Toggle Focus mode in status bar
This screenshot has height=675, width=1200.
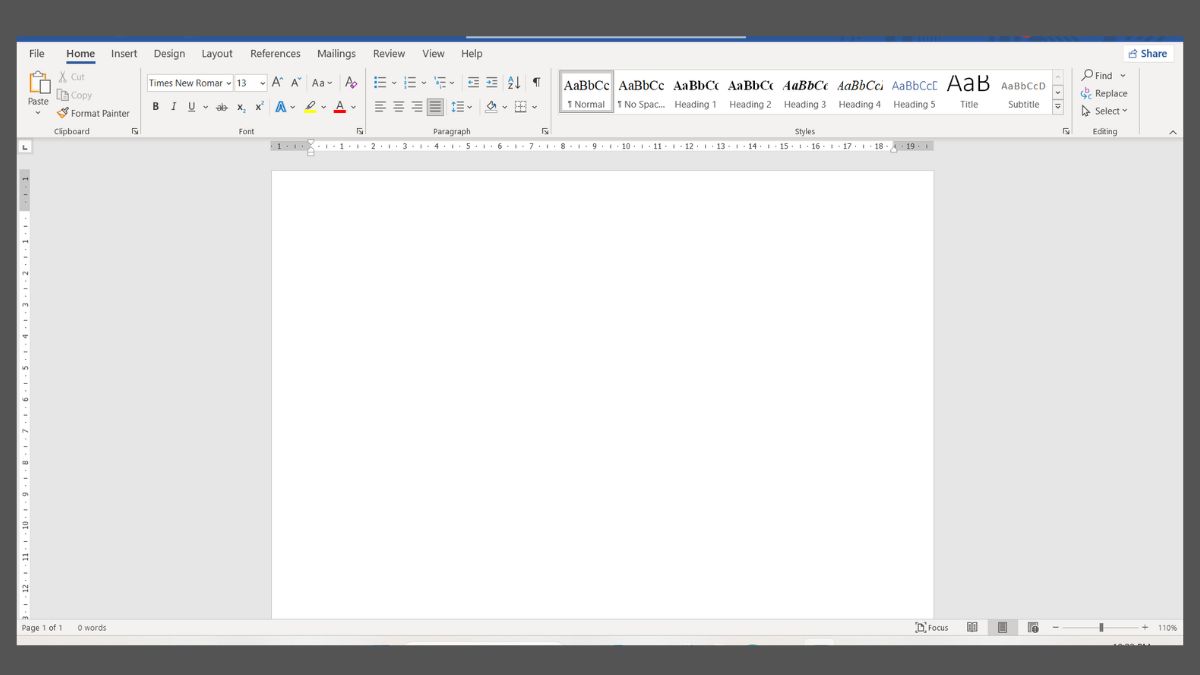click(931, 628)
